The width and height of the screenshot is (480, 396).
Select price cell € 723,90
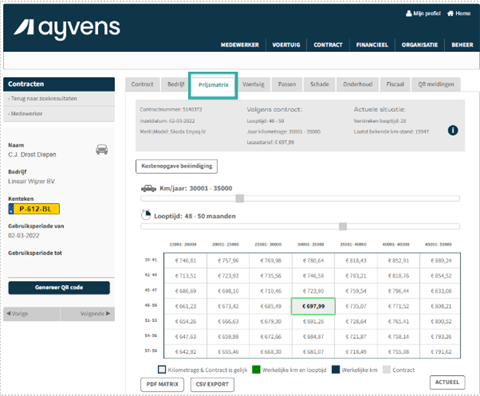(313, 291)
